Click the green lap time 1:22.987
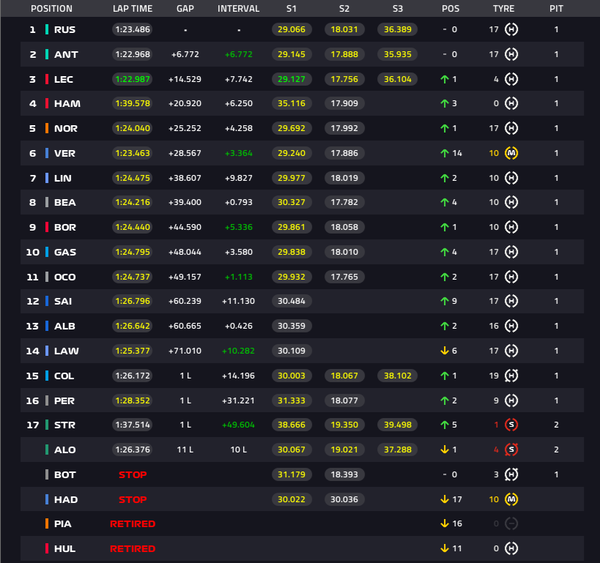600x563 pixels. point(132,79)
